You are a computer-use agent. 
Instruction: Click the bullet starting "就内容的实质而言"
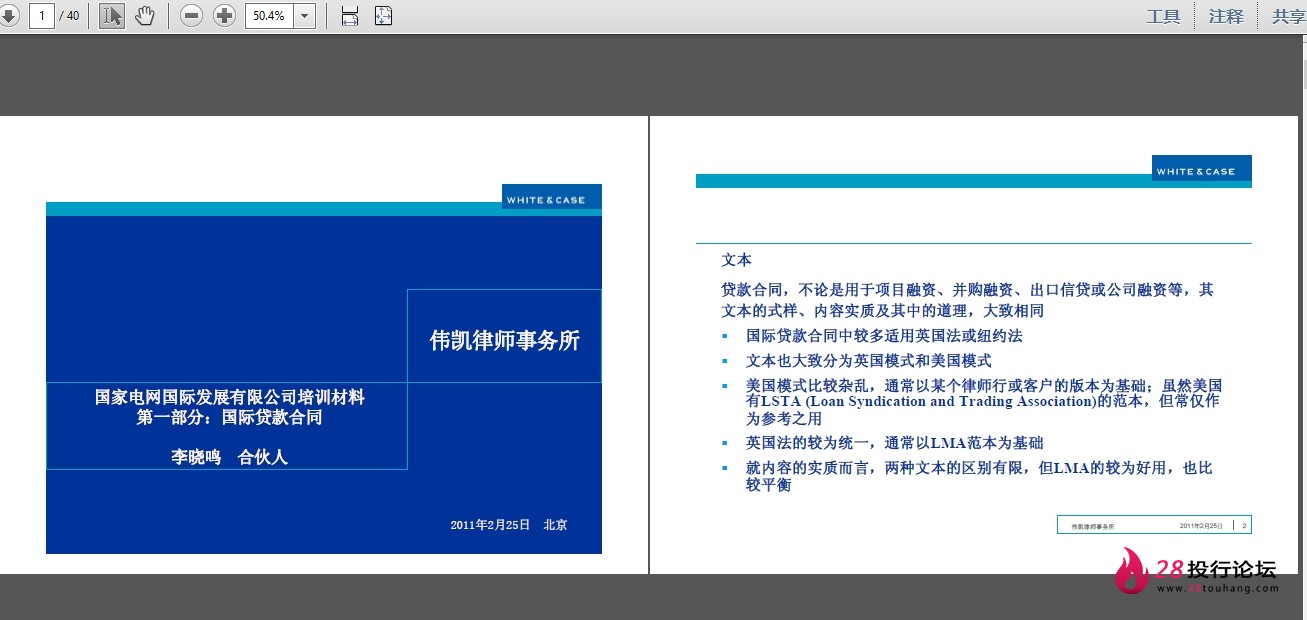(x=979, y=476)
